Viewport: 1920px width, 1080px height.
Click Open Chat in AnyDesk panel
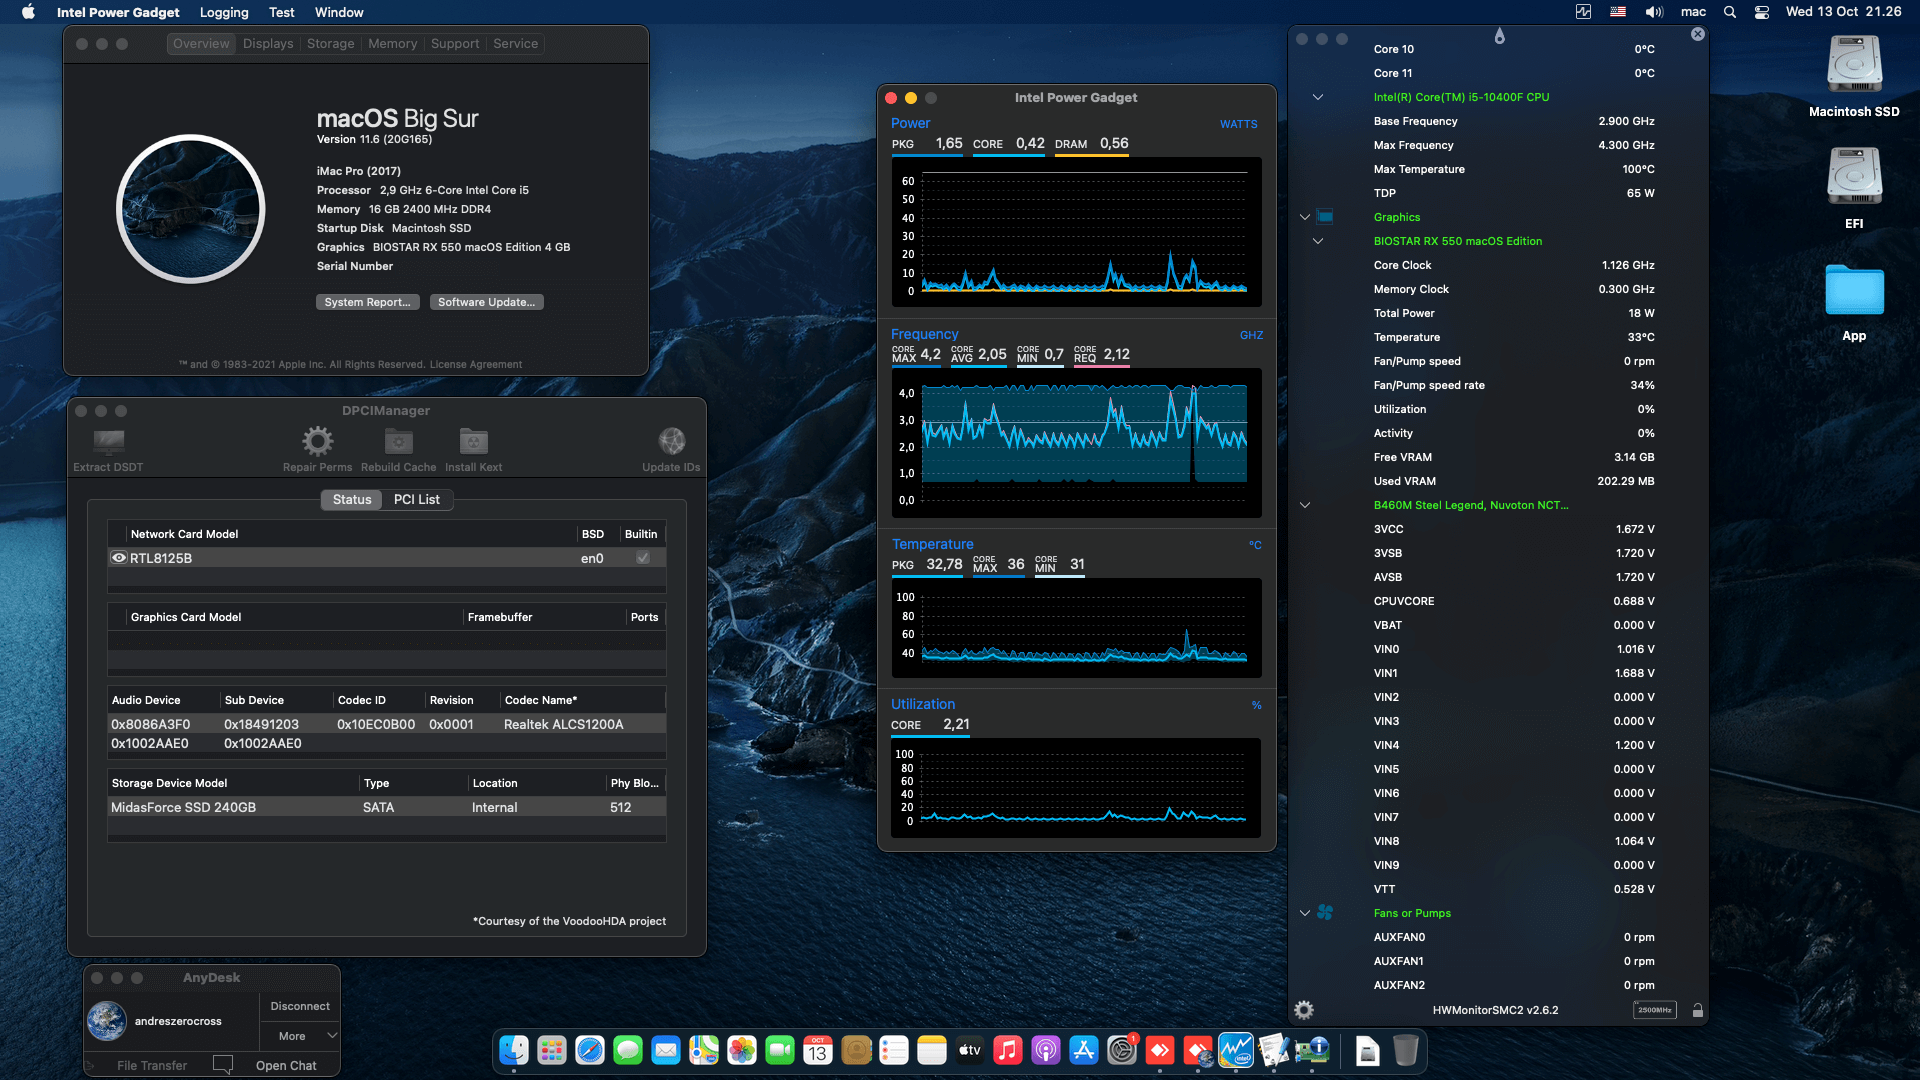pyautogui.click(x=286, y=1066)
